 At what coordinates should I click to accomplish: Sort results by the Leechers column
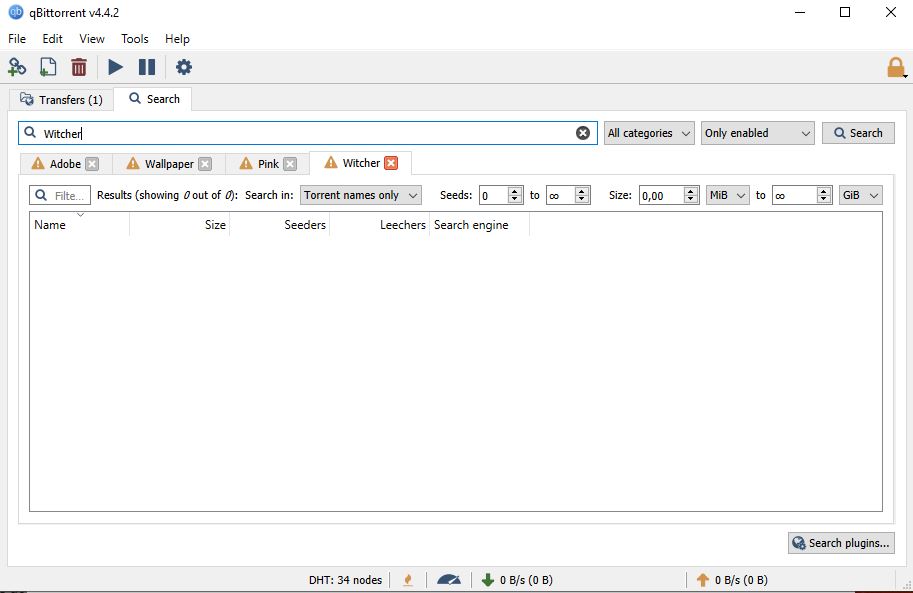click(x=380, y=225)
